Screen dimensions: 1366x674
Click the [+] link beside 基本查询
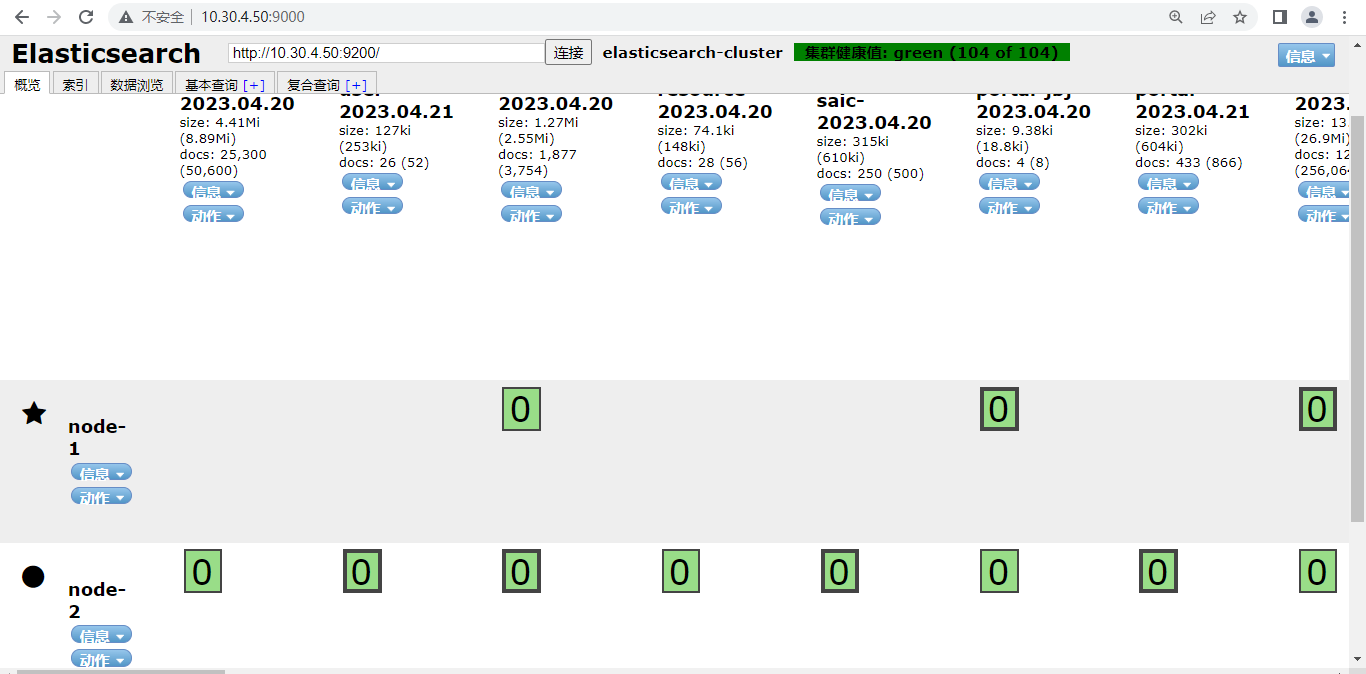coord(254,85)
